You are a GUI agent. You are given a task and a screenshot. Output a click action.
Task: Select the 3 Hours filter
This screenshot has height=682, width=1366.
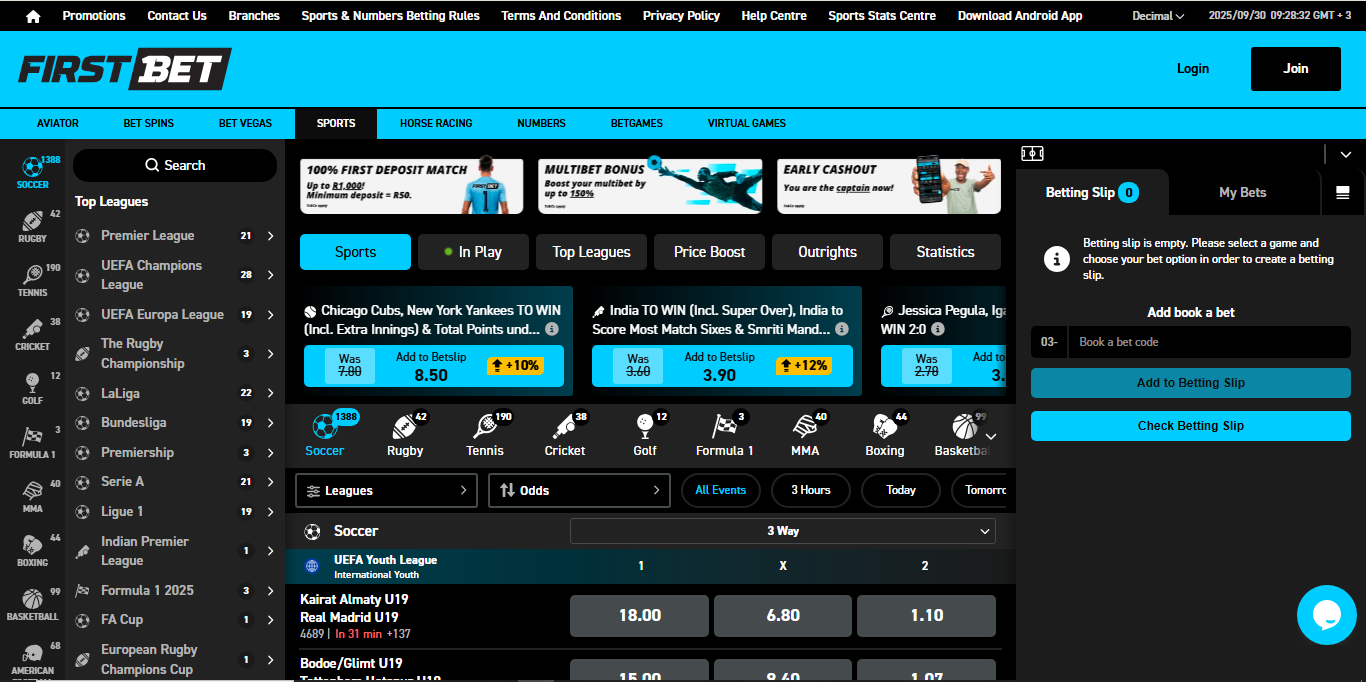[810, 490]
